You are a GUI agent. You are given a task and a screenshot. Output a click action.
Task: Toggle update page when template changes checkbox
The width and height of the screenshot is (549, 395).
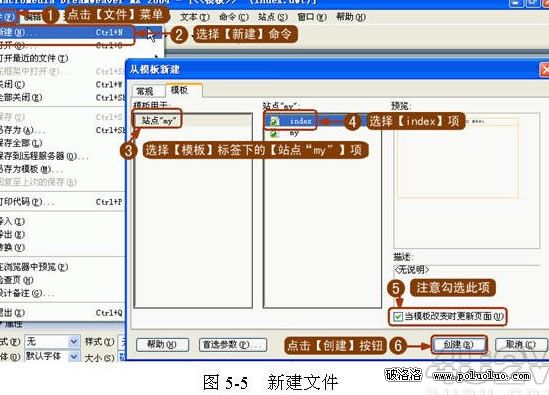click(x=398, y=317)
